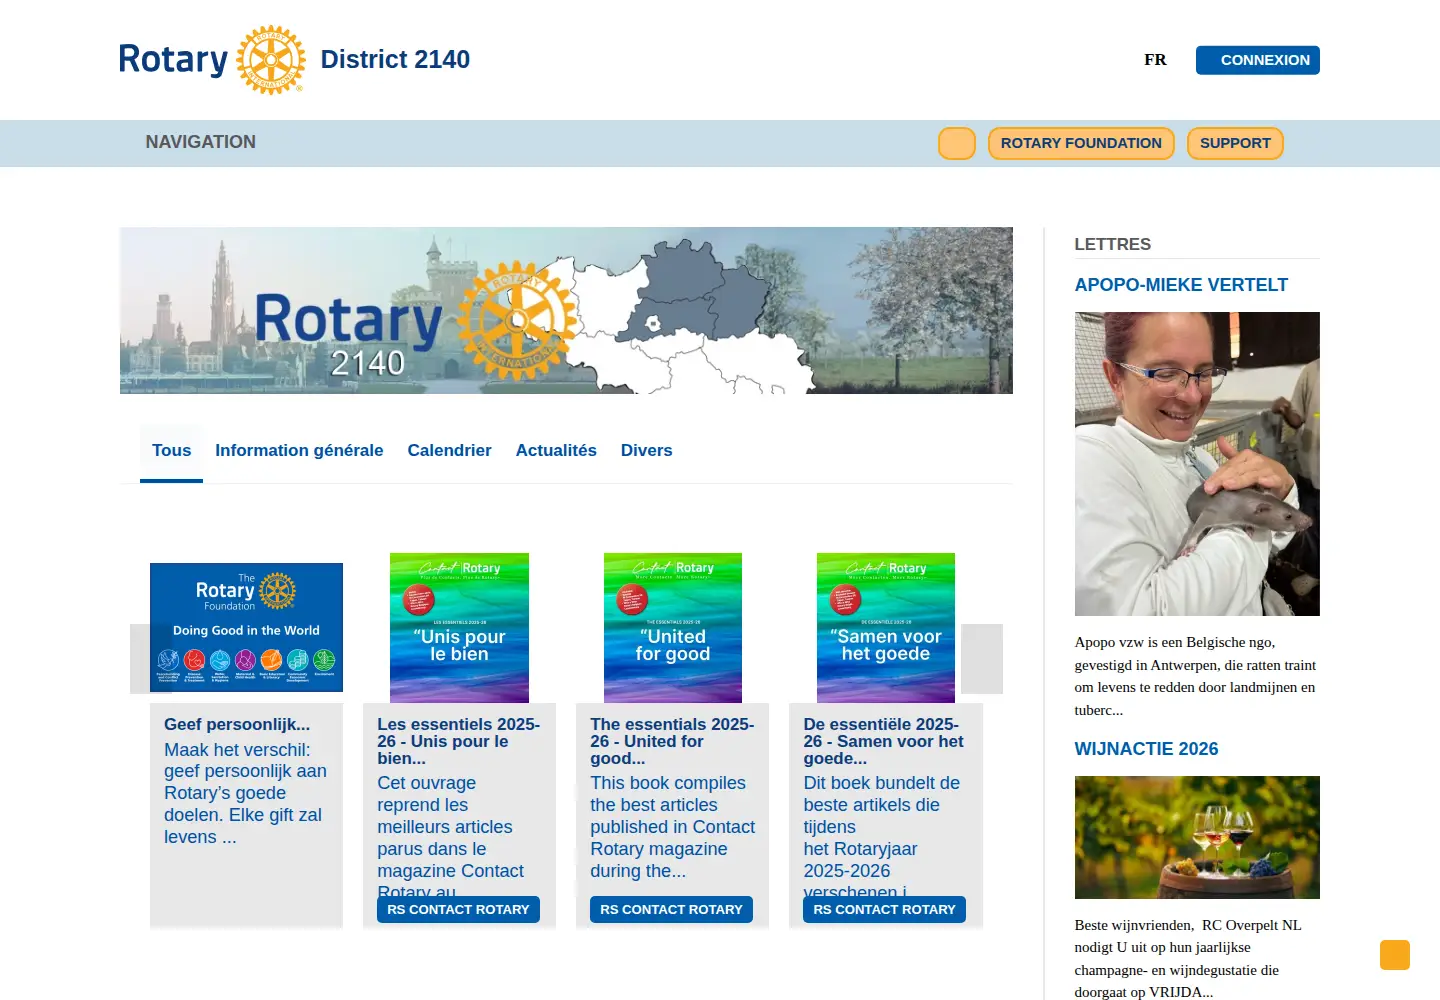Click RS CONTACT ROTARY under De essentiële card
This screenshot has width=1440, height=1000.
click(884, 909)
